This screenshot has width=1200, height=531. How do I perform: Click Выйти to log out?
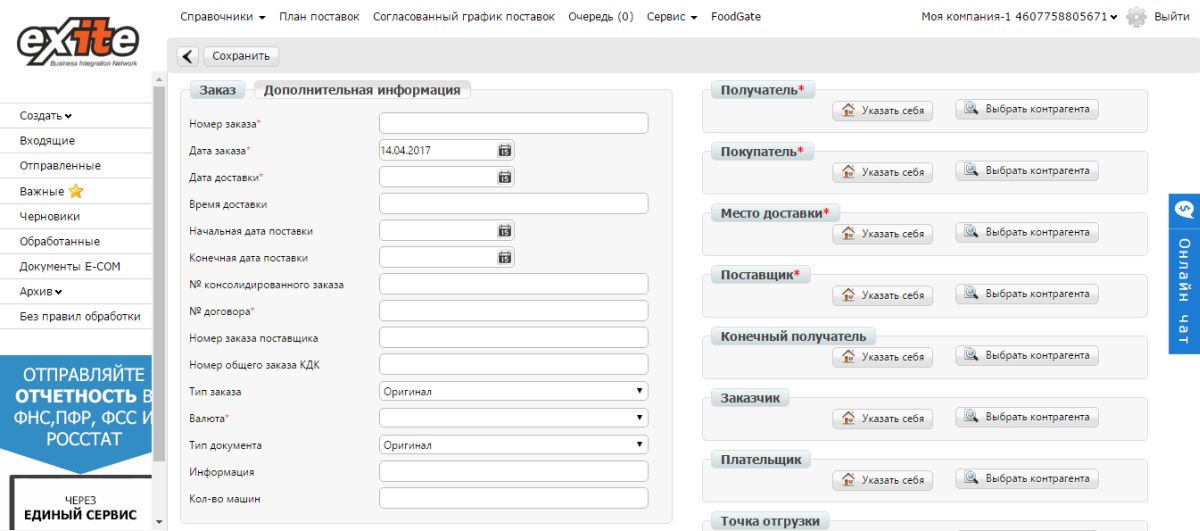[x=1172, y=17]
